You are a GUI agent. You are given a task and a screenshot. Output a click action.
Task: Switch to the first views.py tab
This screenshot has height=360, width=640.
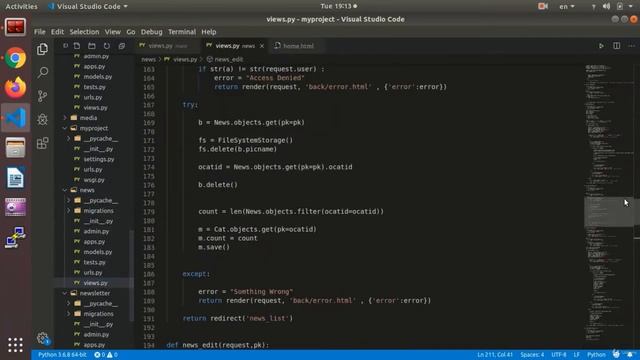(167, 46)
